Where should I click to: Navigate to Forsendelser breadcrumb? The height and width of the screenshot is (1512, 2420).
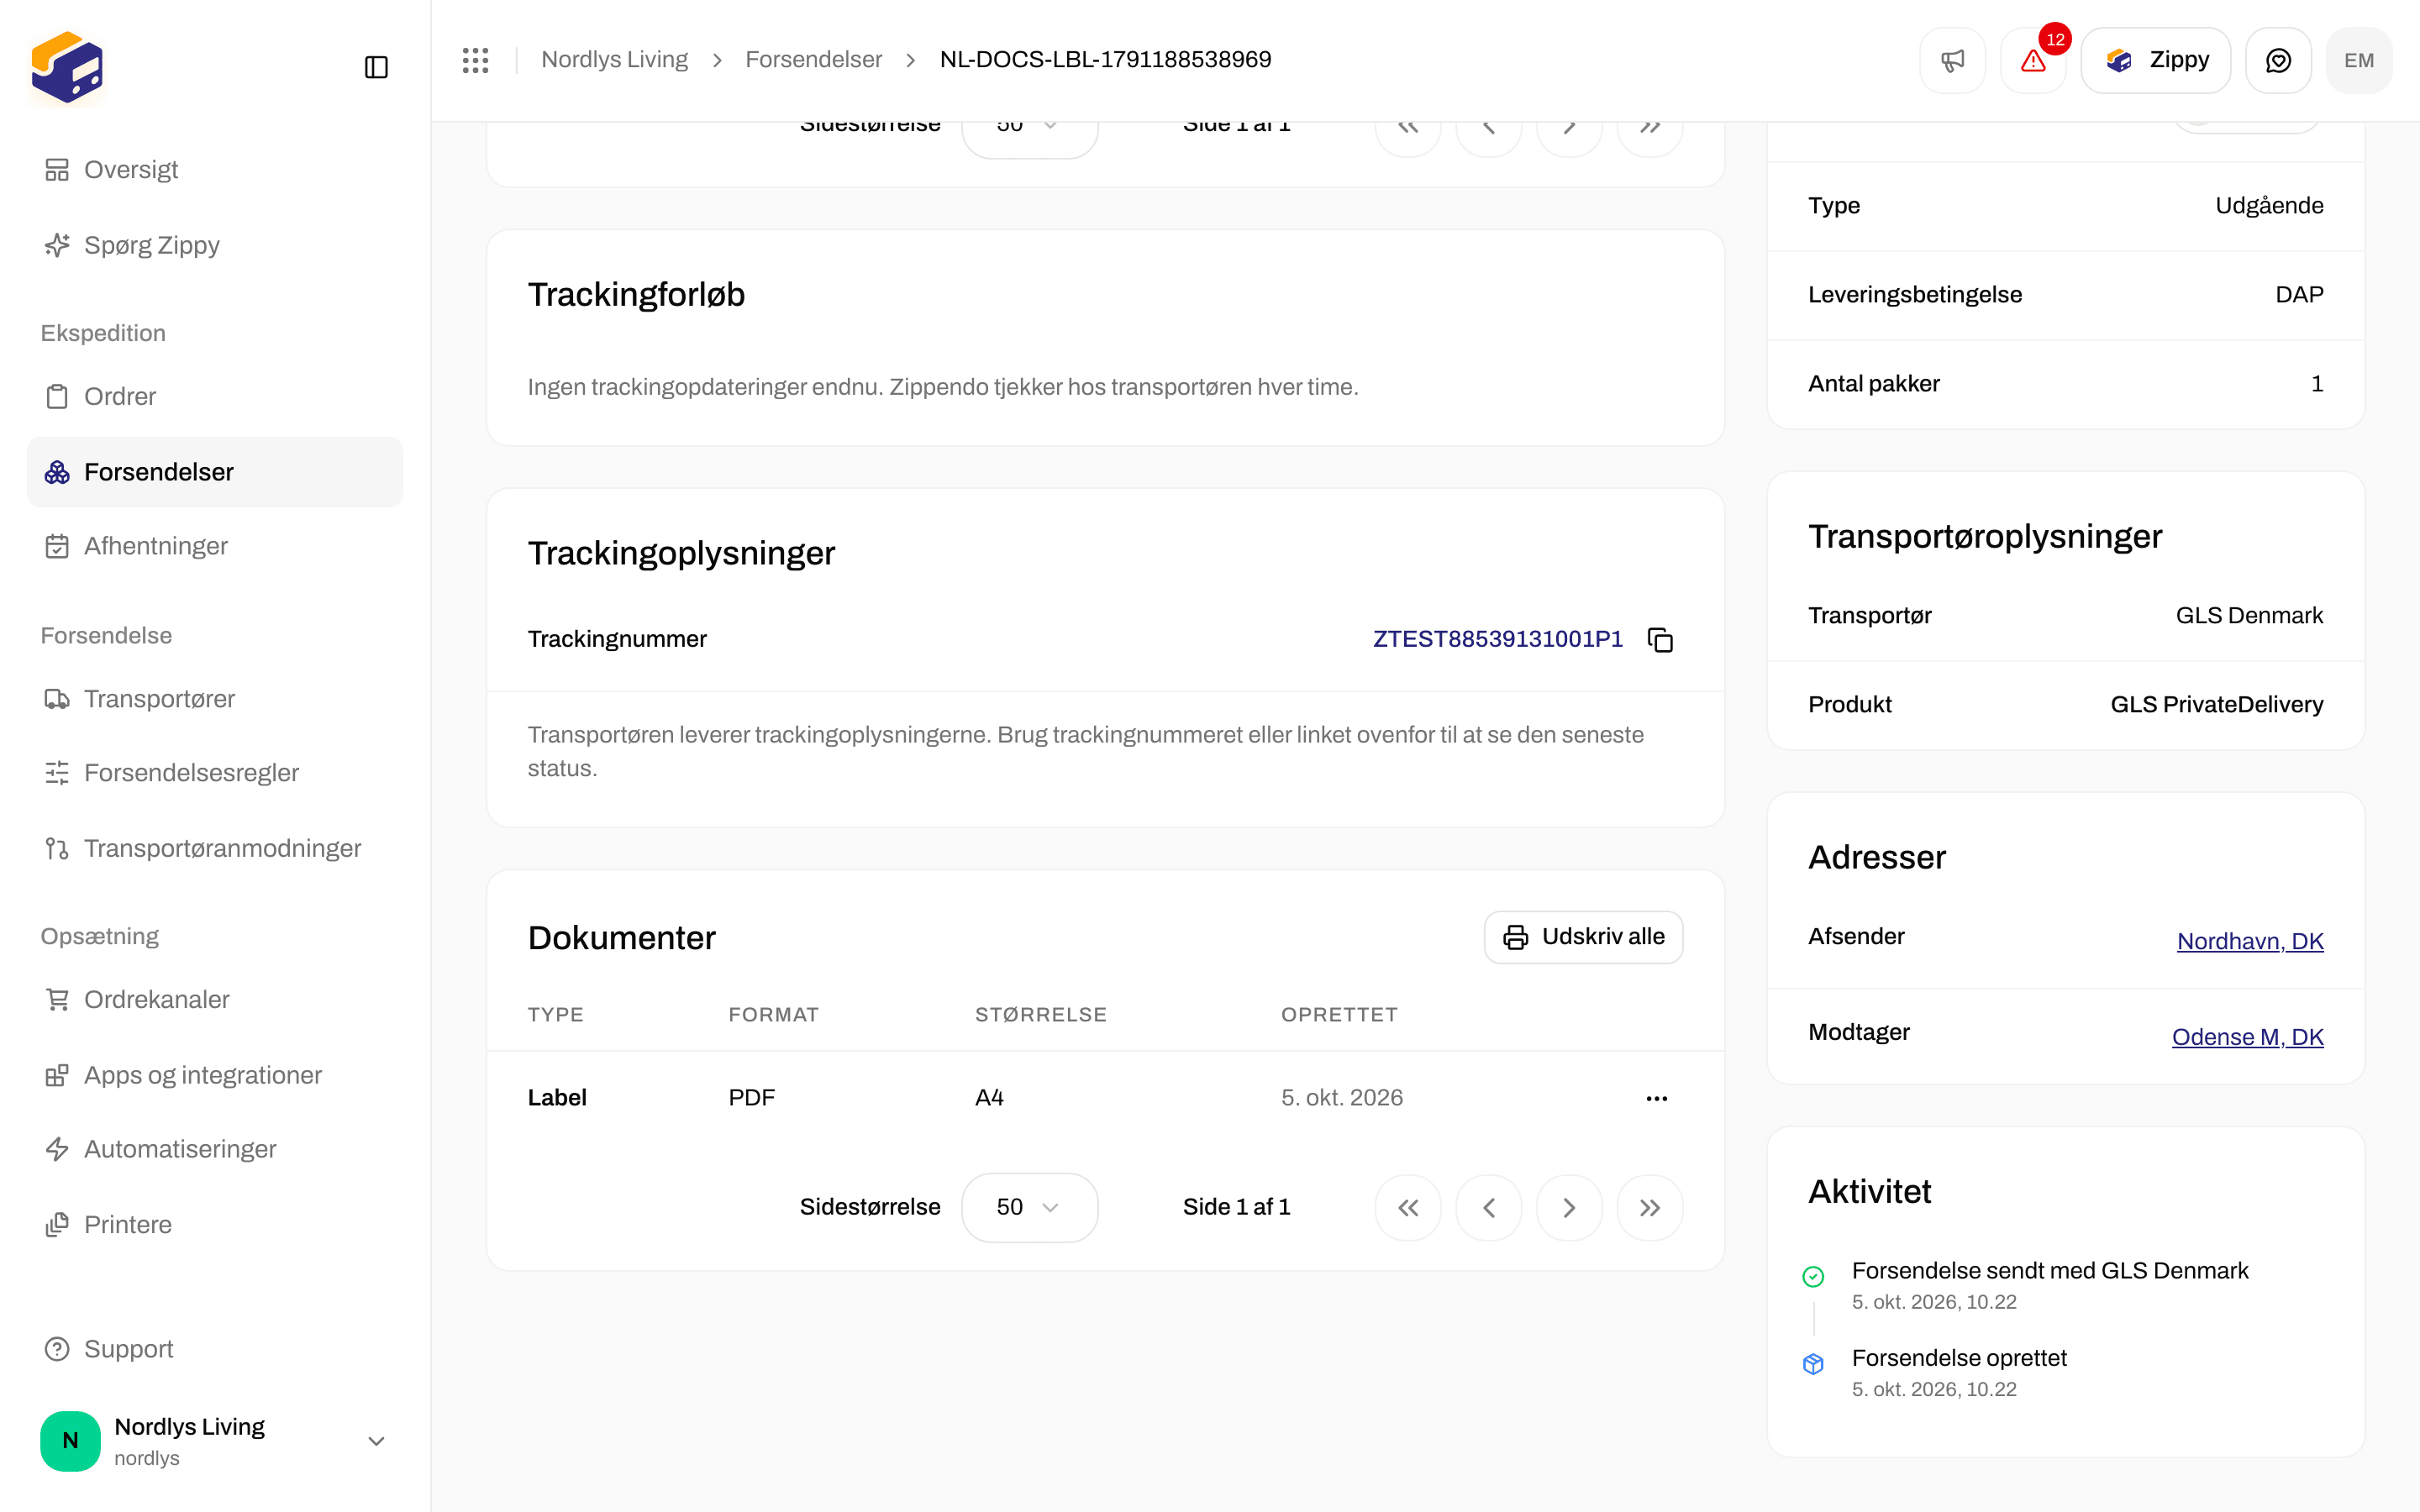(813, 60)
